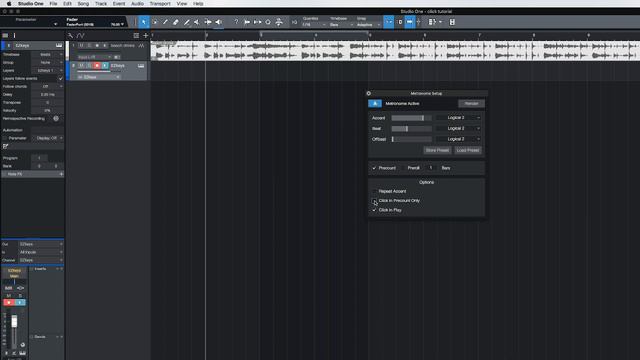Toggle monitor on EZkeys track

tap(105, 65)
